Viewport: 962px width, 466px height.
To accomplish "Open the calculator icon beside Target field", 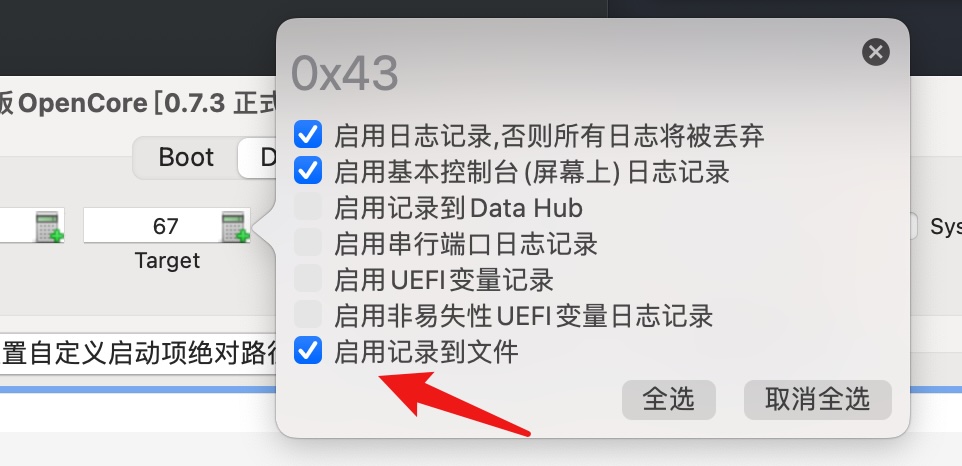I will (x=235, y=227).
